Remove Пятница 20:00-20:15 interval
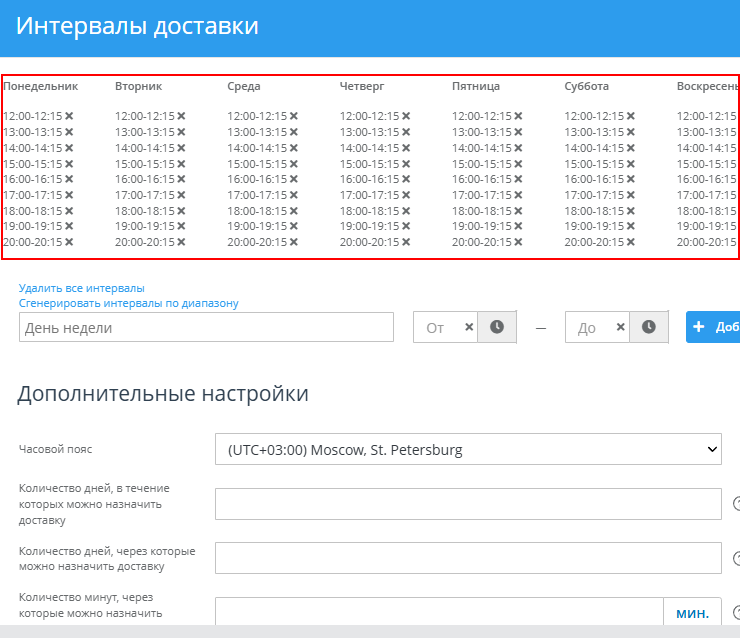This screenshot has height=638, width=740. pos(518,242)
